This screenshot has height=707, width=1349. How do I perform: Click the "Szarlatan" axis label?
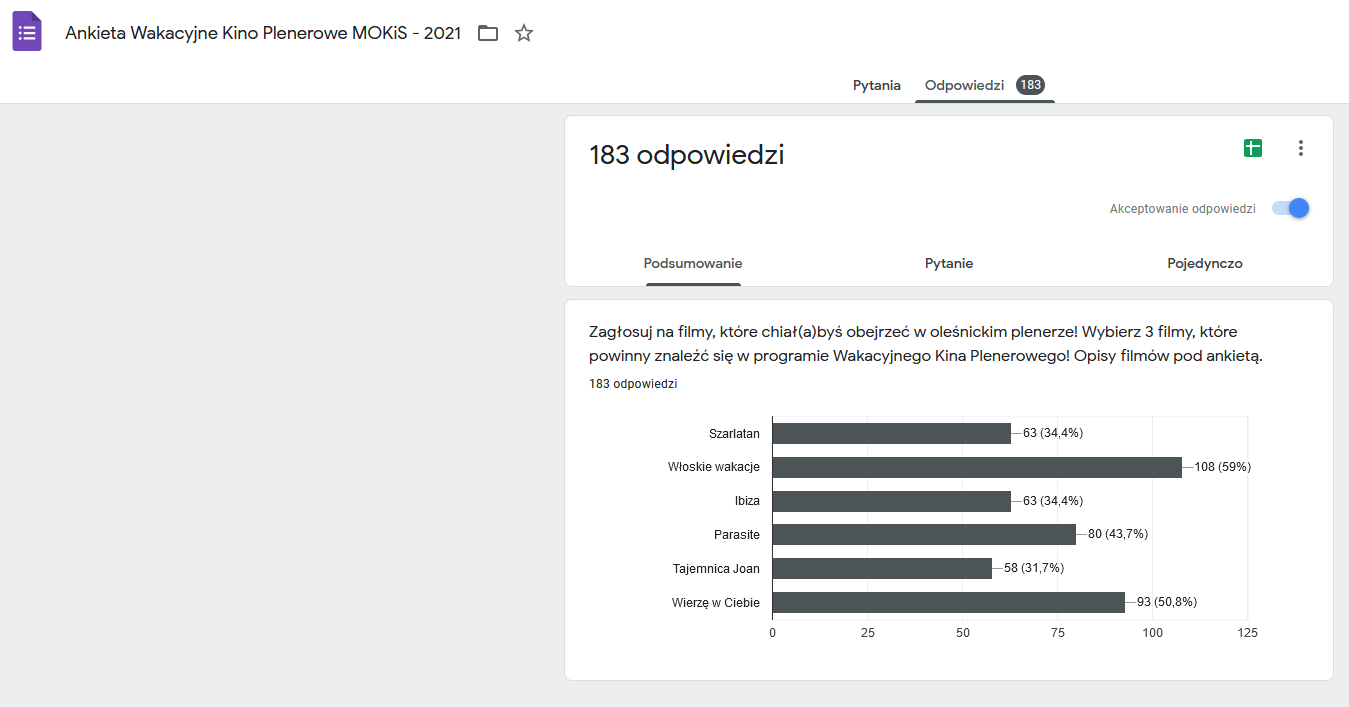(734, 434)
